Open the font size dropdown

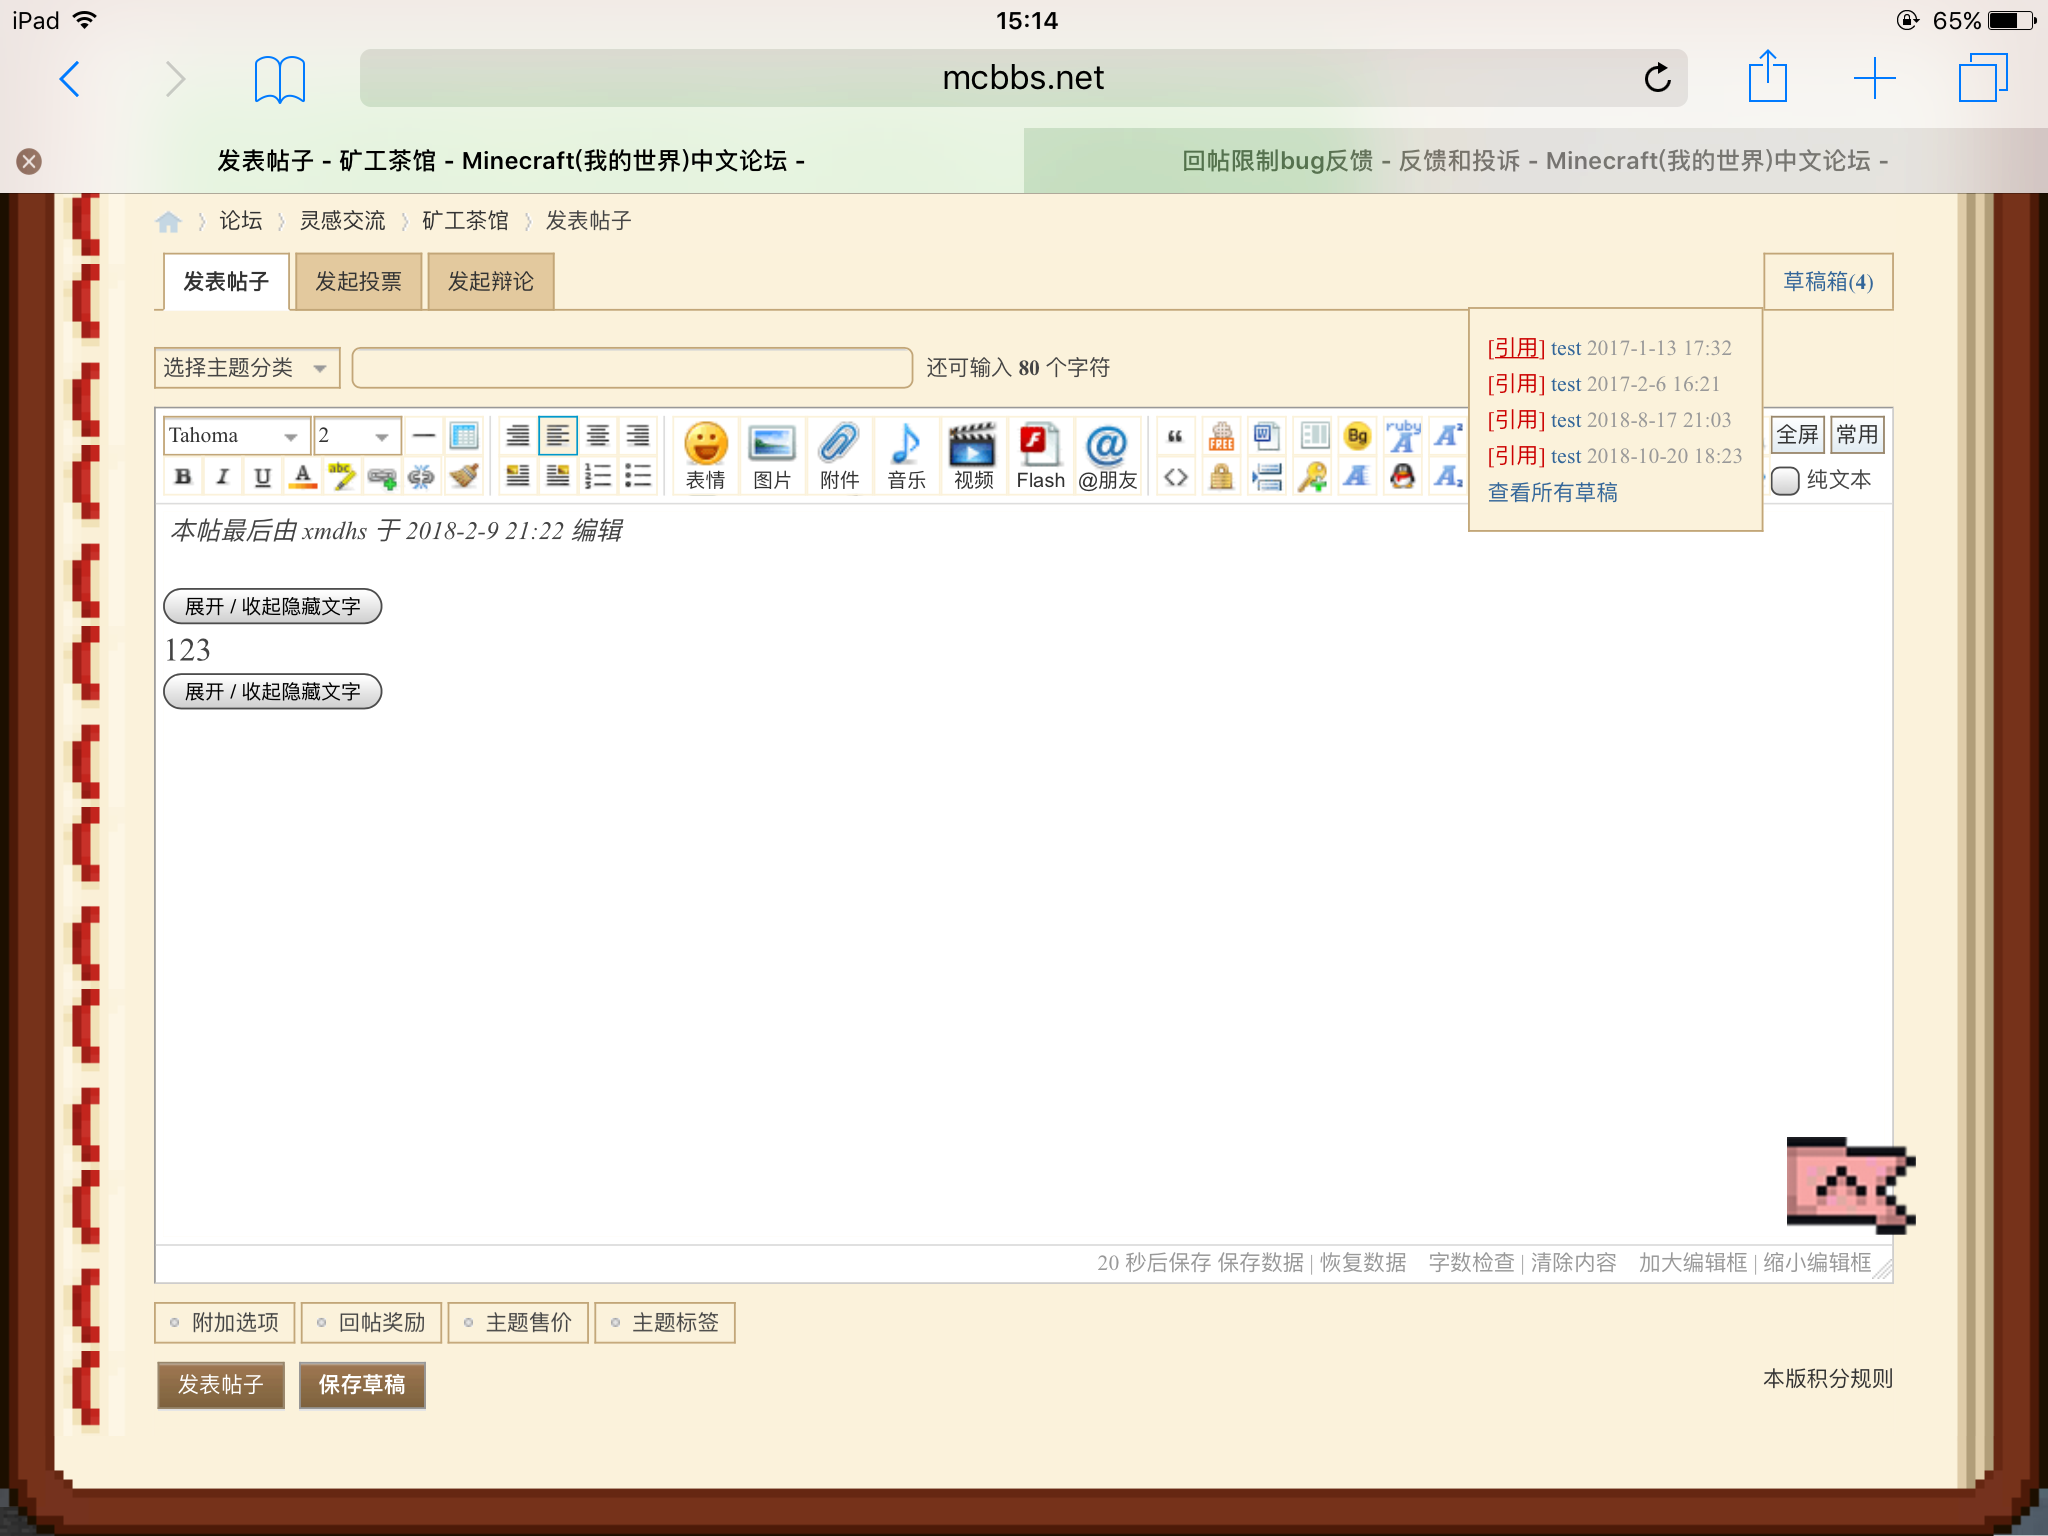[356, 436]
